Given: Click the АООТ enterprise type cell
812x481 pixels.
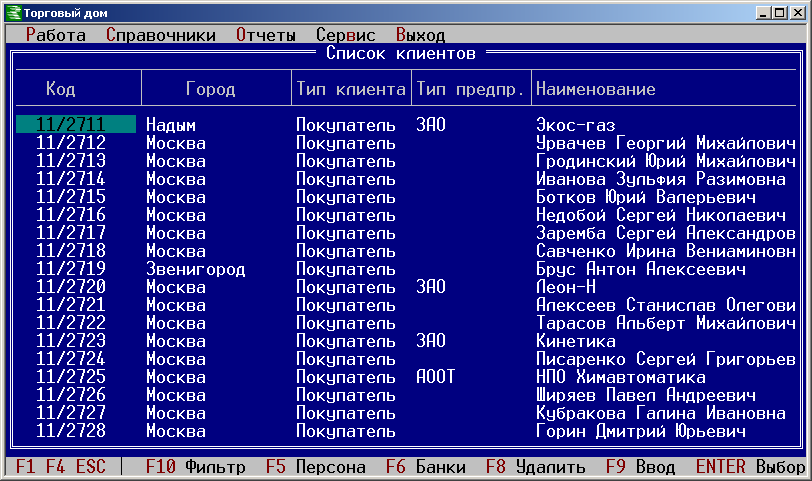Looking at the screenshot, I should click(436, 376).
